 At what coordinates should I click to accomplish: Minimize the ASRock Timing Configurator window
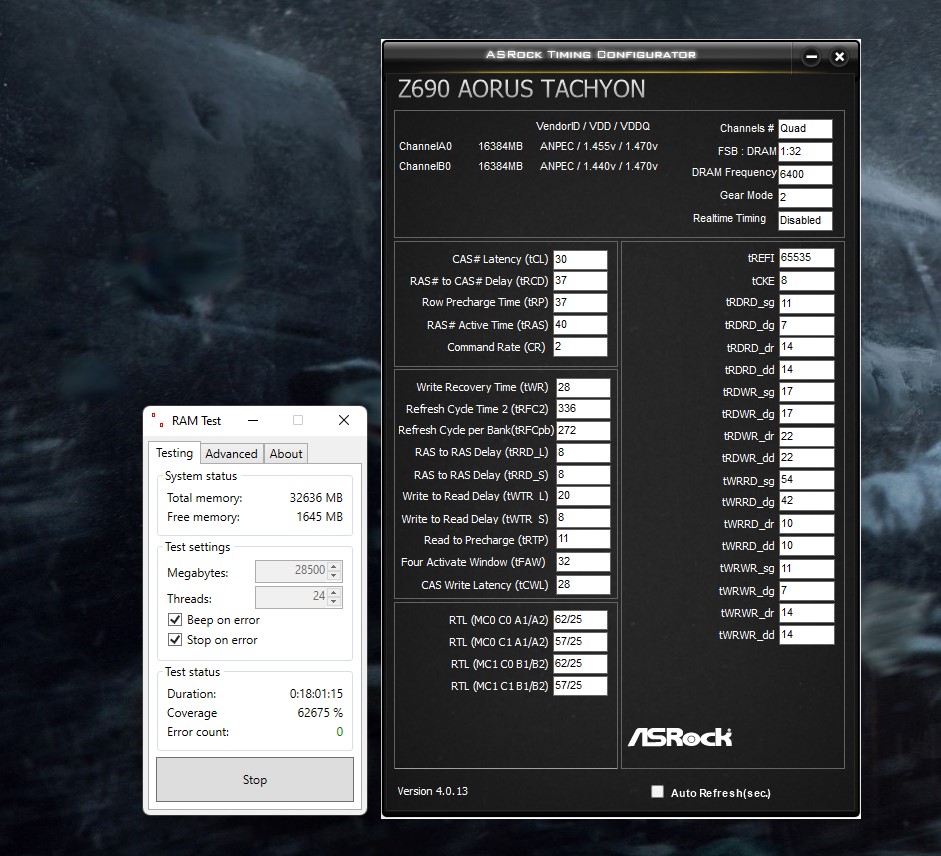tap(812, 57)
